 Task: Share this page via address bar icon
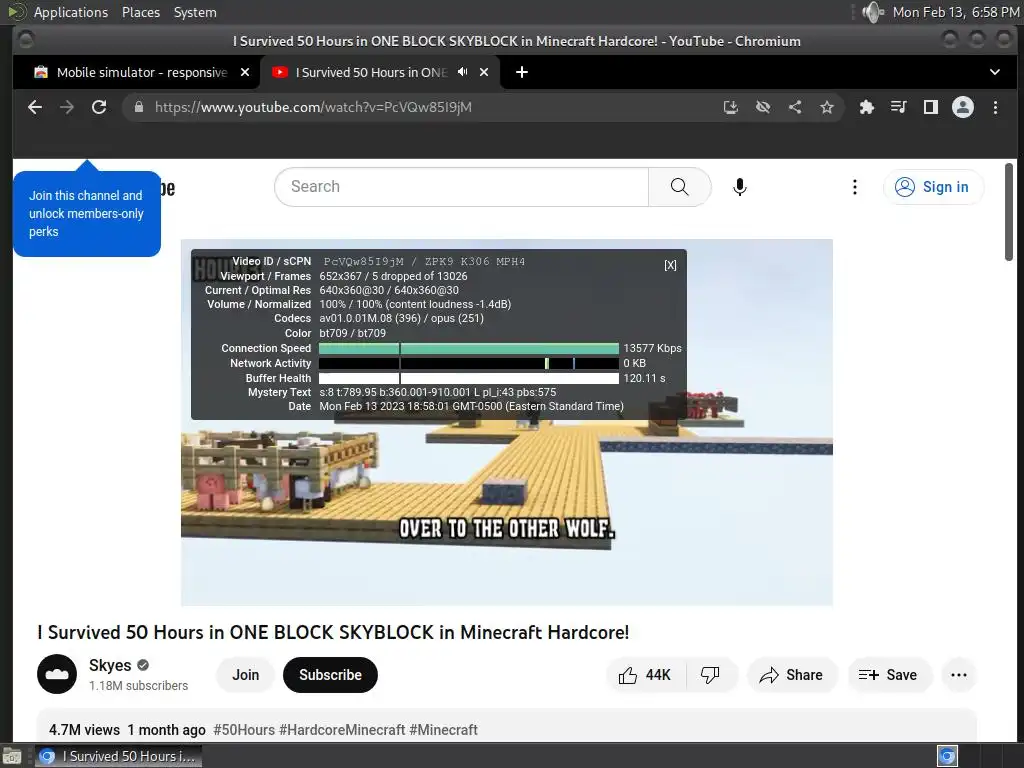[795, 107]
